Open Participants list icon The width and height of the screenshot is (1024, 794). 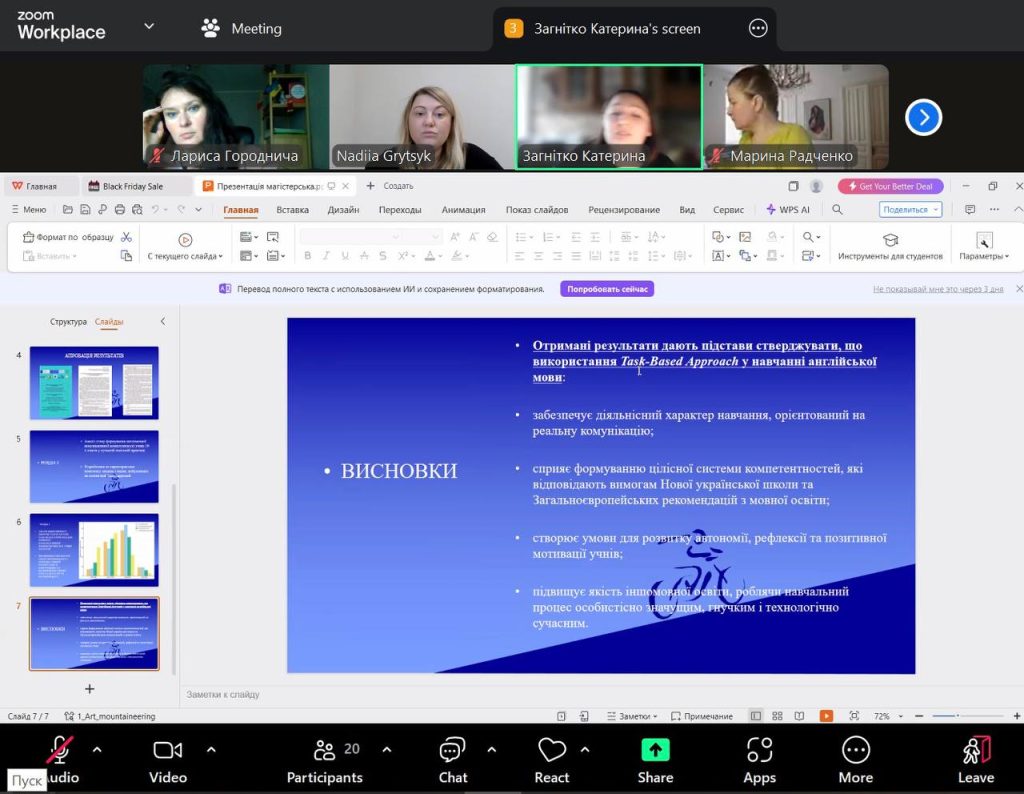[x=324, y=750]
